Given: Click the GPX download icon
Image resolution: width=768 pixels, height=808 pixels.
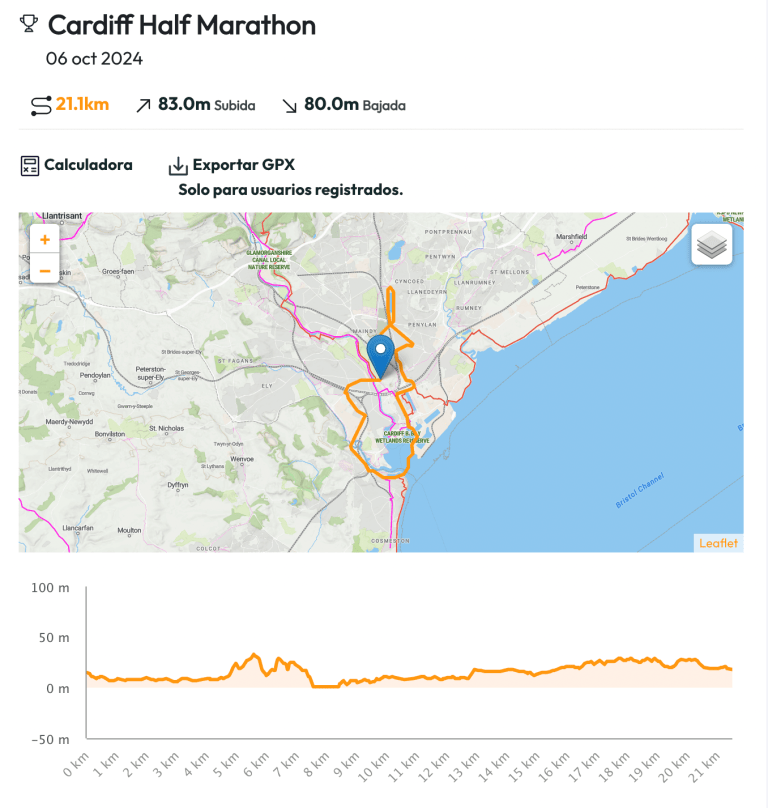Looking at the screenshot, I should pos(178,165).
